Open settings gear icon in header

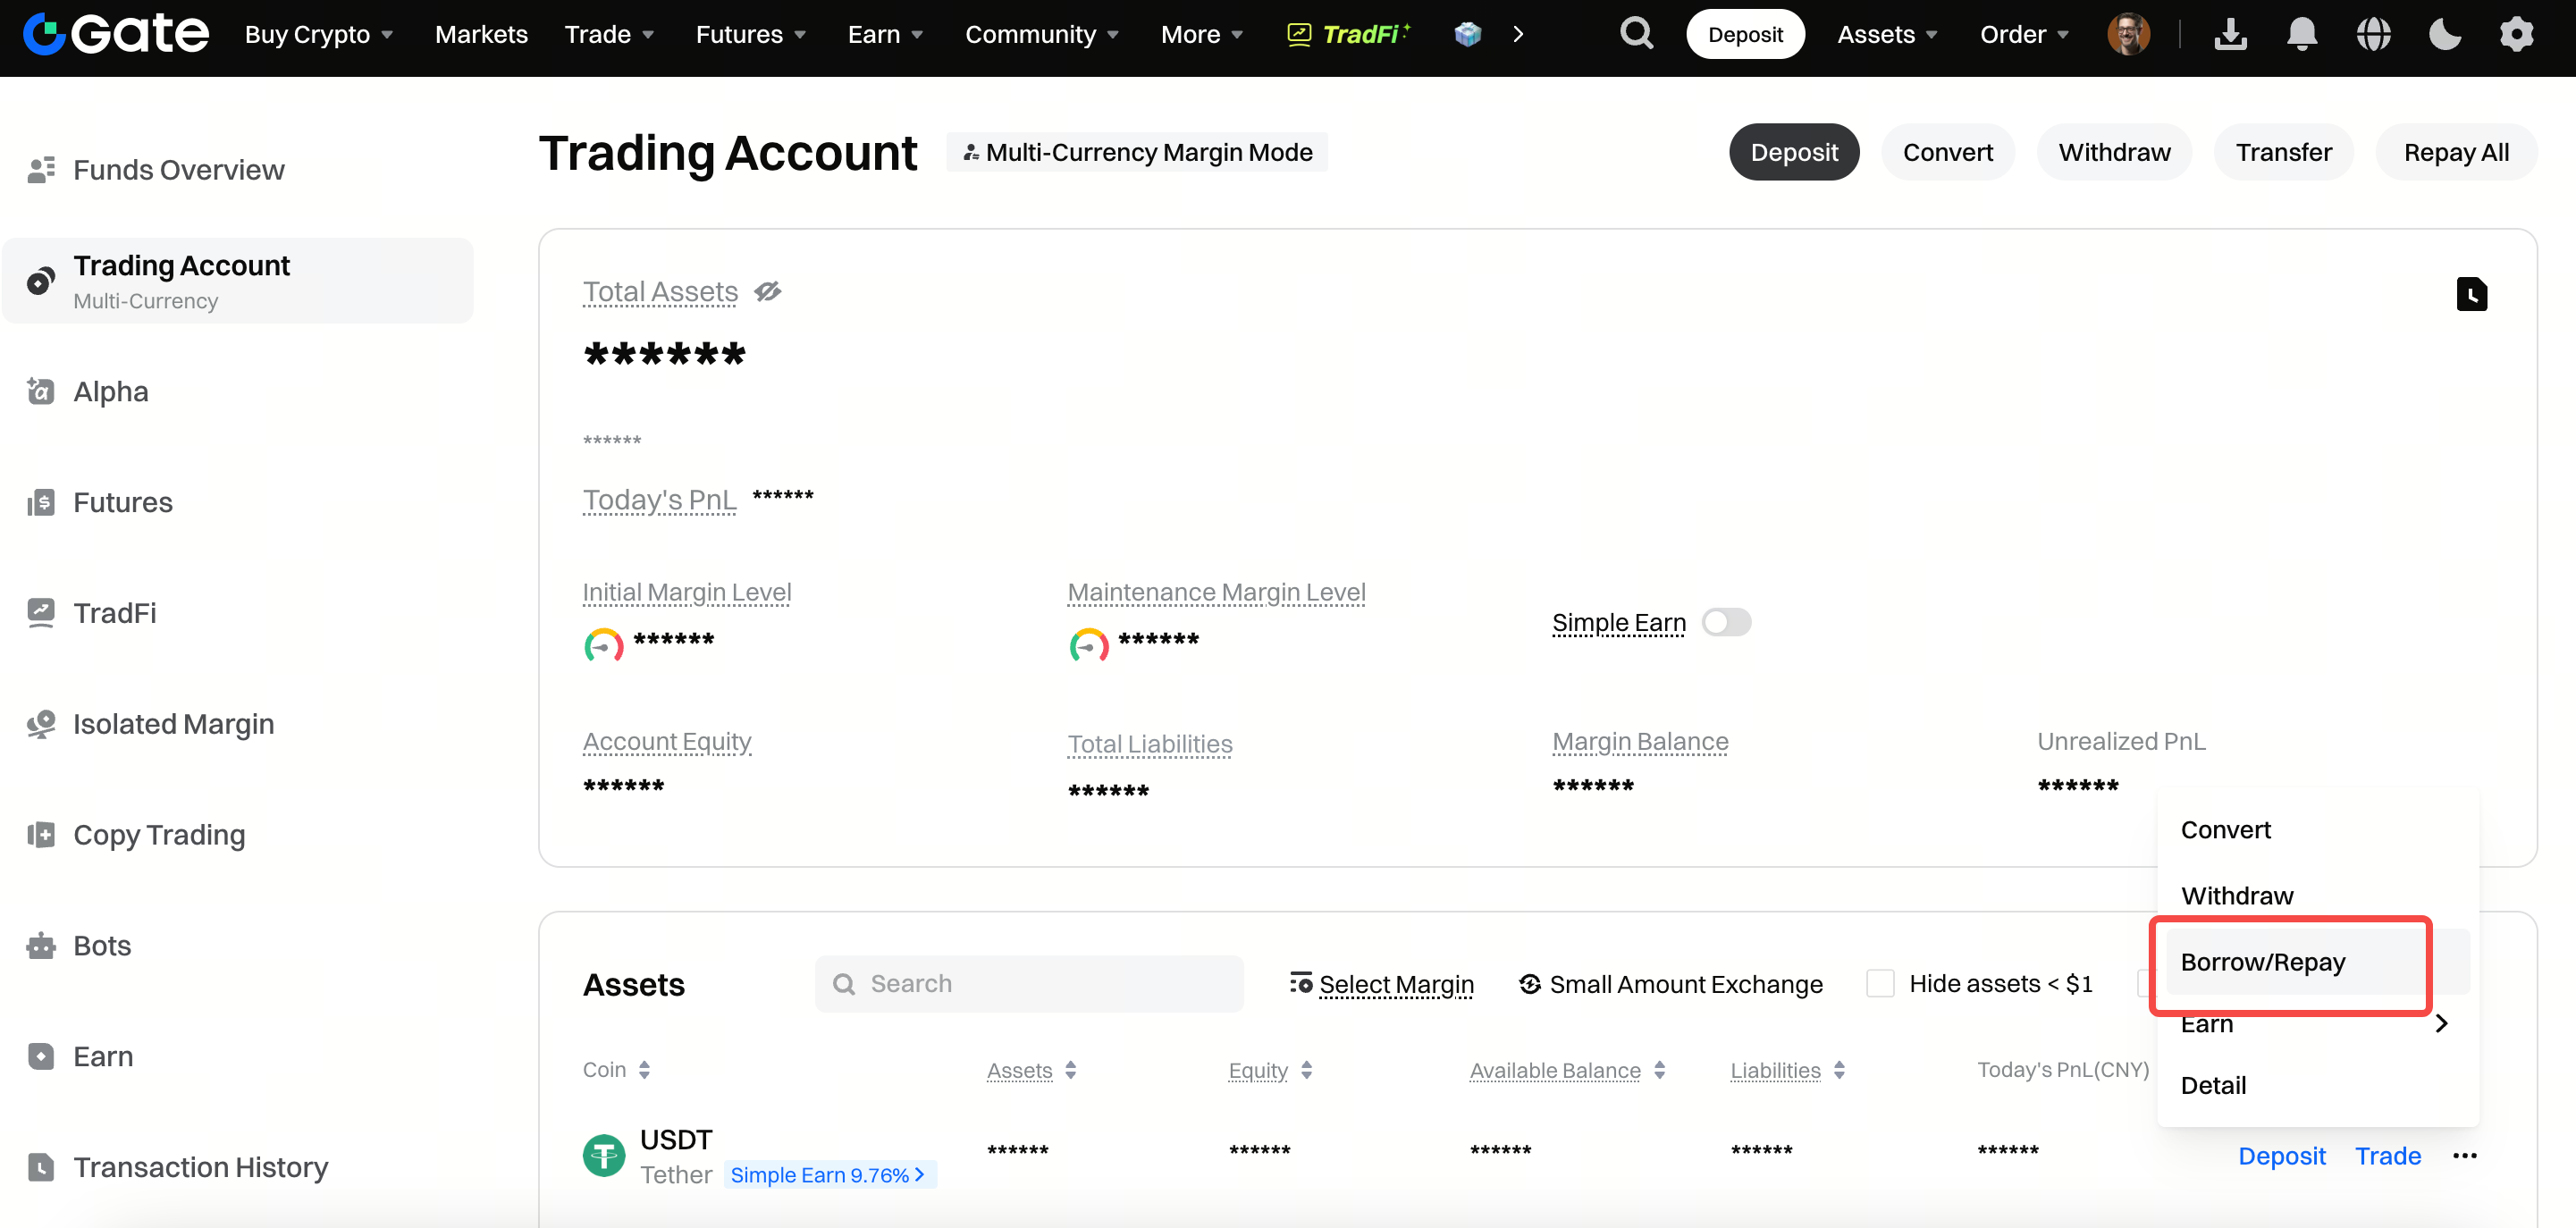point(2516,34)
